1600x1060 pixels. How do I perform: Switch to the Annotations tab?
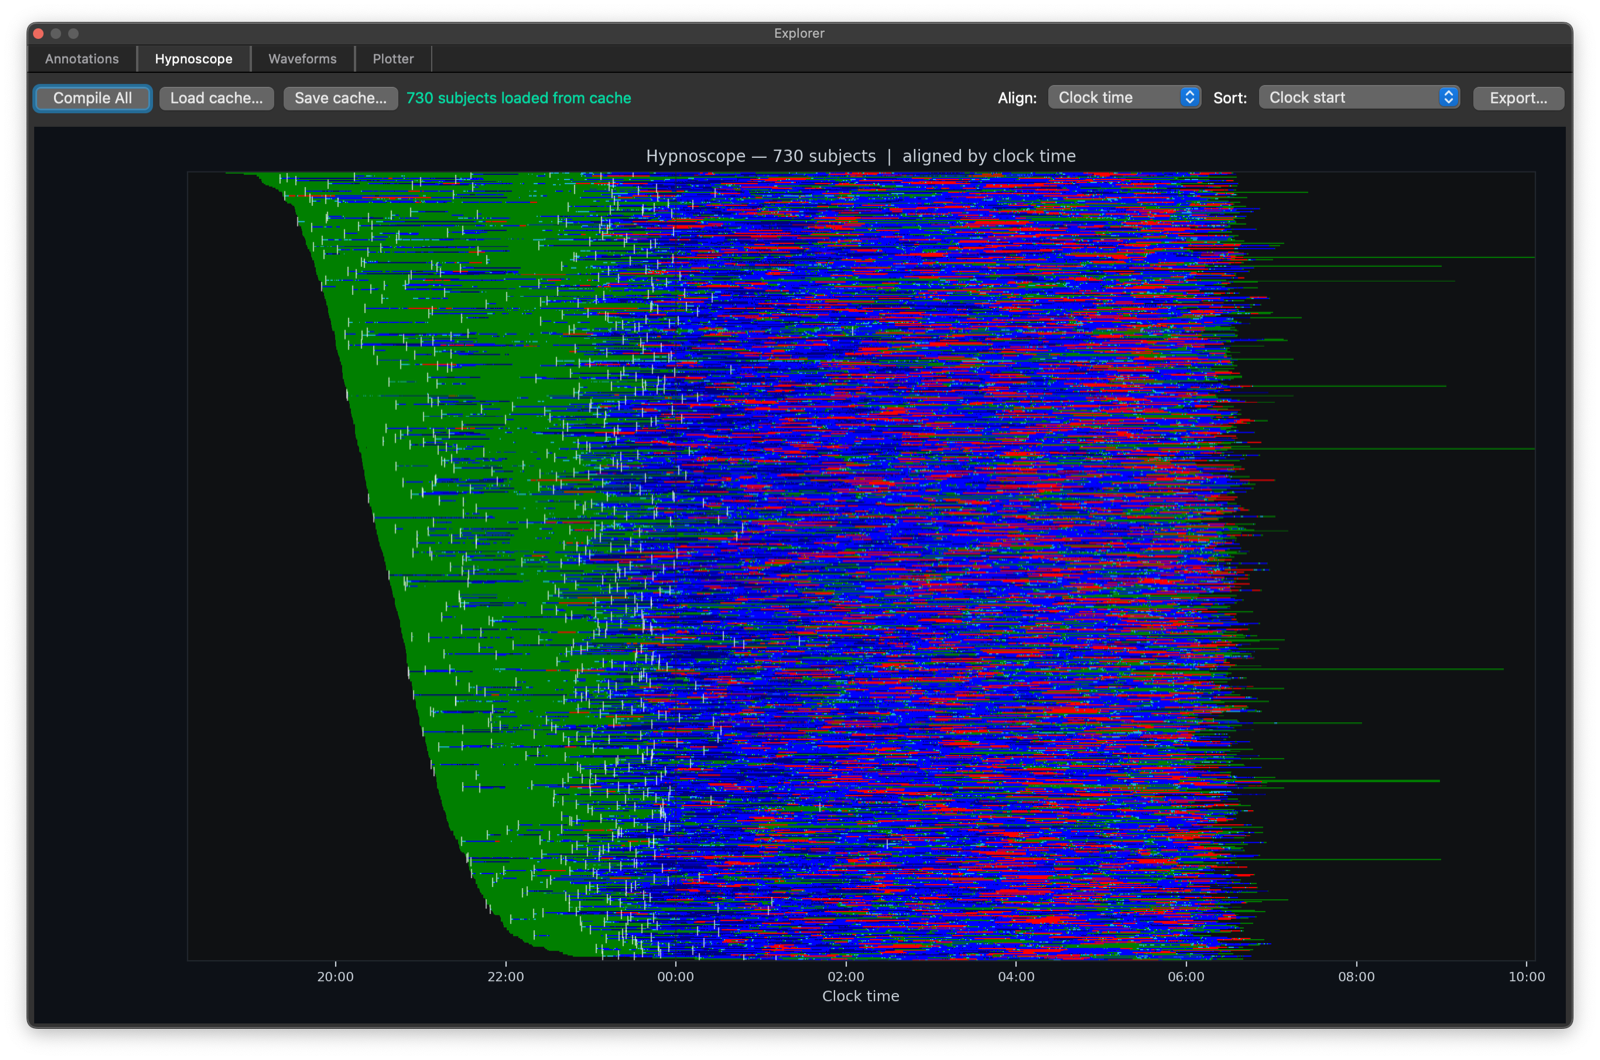80,58
